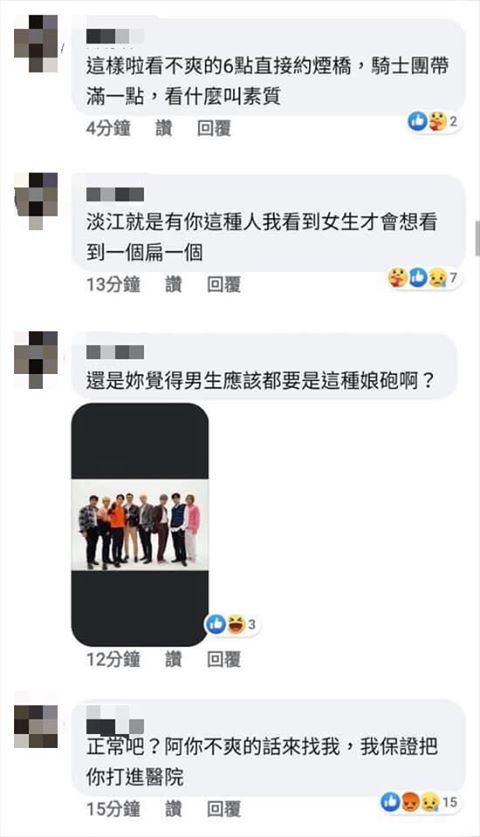The height and width of the screenshot is (837, 480).
Task: Click 讚 on the 13分鐘 comment
Action: 174,285
